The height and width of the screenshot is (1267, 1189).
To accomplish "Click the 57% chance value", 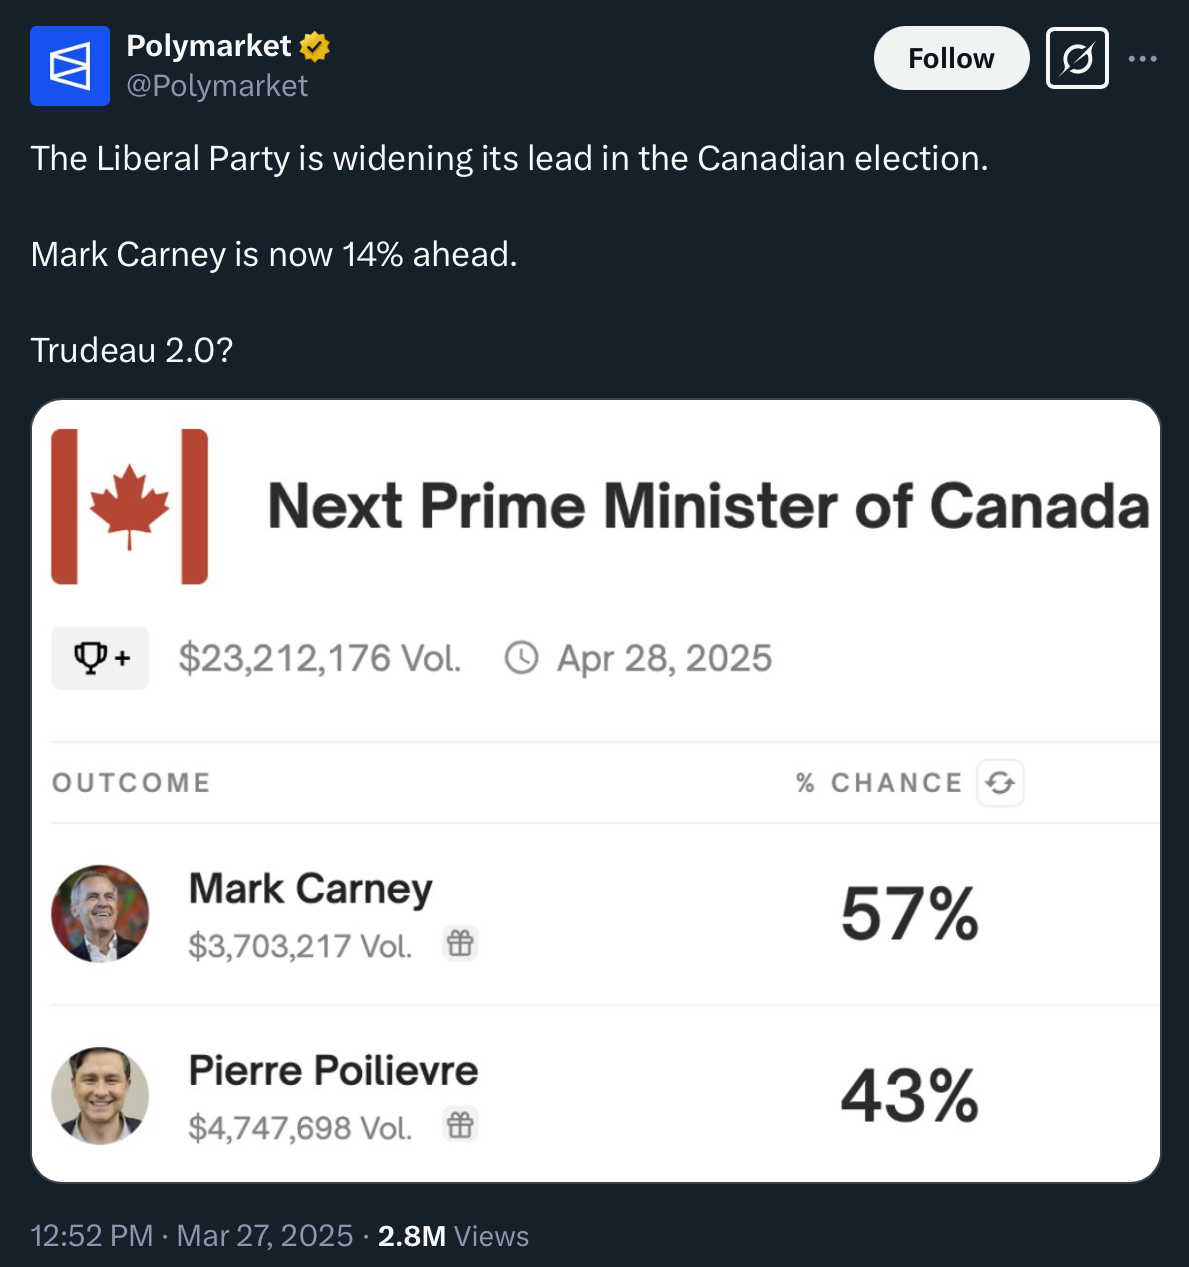I will point(909,914).
